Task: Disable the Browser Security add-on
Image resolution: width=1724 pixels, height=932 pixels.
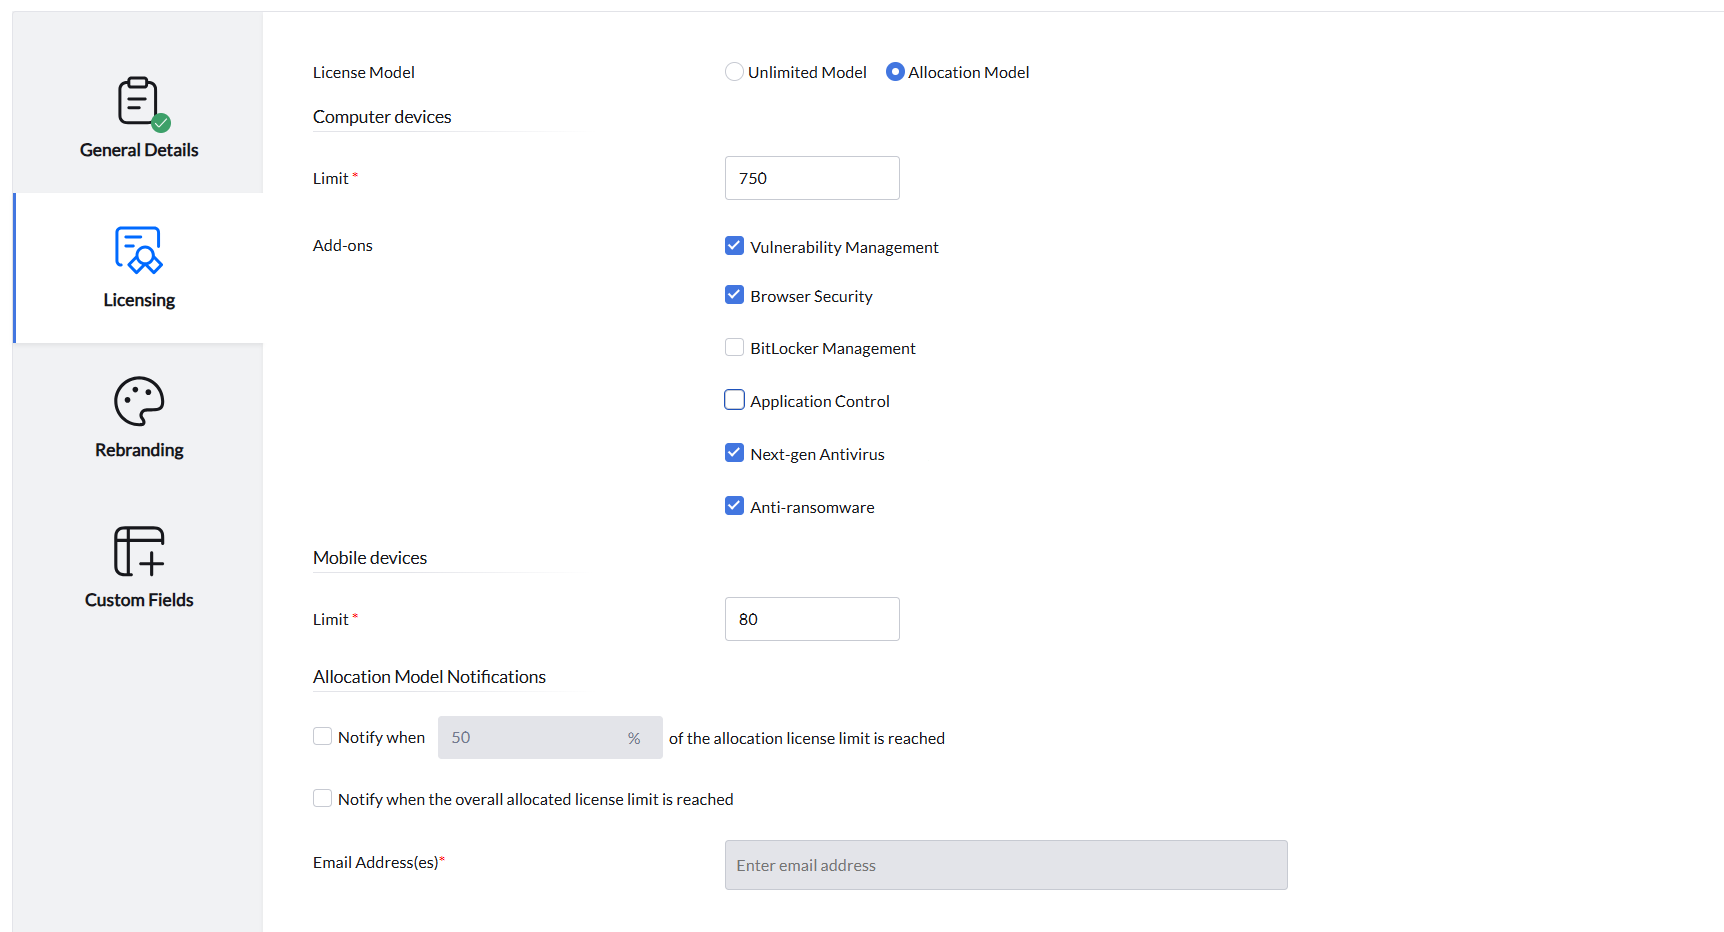Action: [x=735, y=295]
